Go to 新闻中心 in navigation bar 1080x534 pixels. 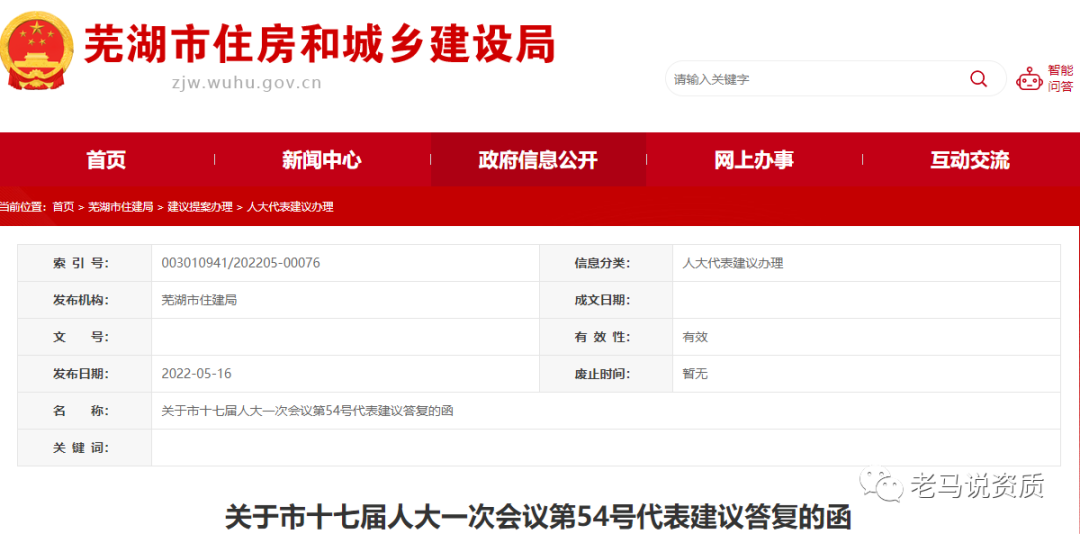(321, 160)
